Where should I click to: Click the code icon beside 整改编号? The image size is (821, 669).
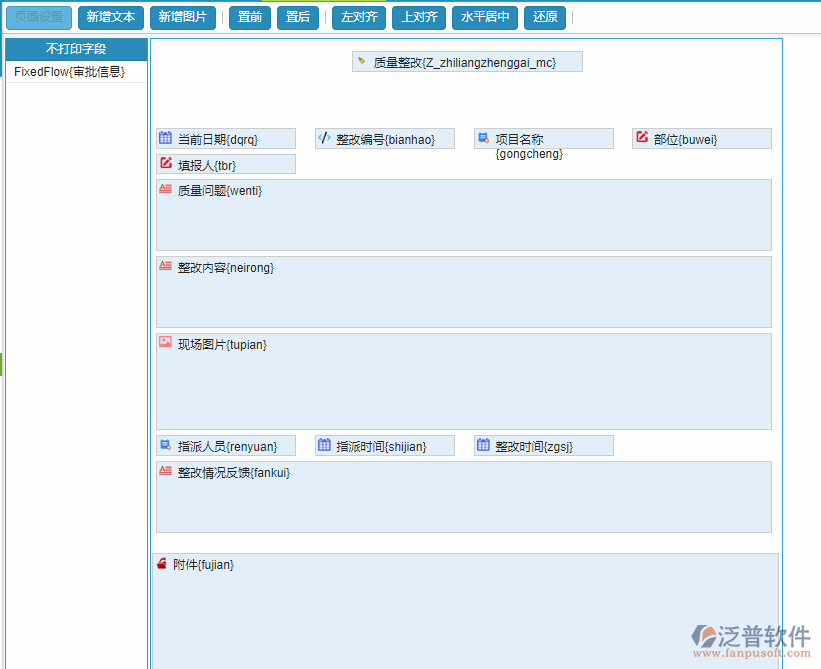[x=324, y=138]
